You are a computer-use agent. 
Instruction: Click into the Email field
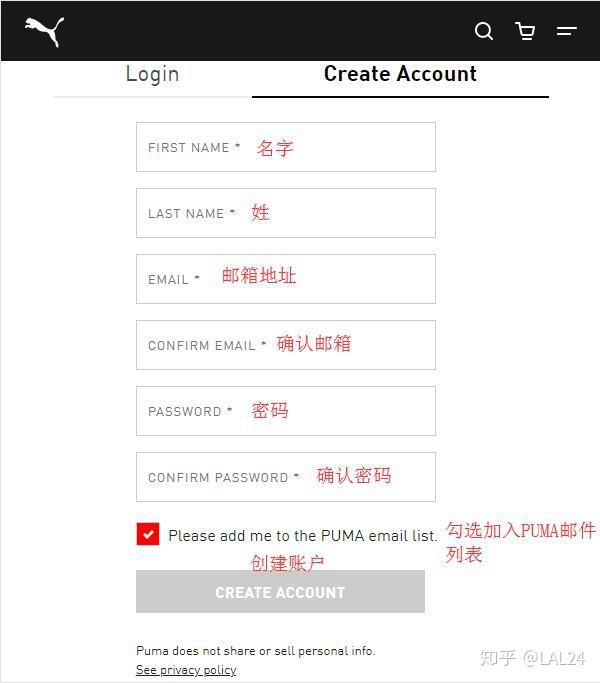(286, 279)
